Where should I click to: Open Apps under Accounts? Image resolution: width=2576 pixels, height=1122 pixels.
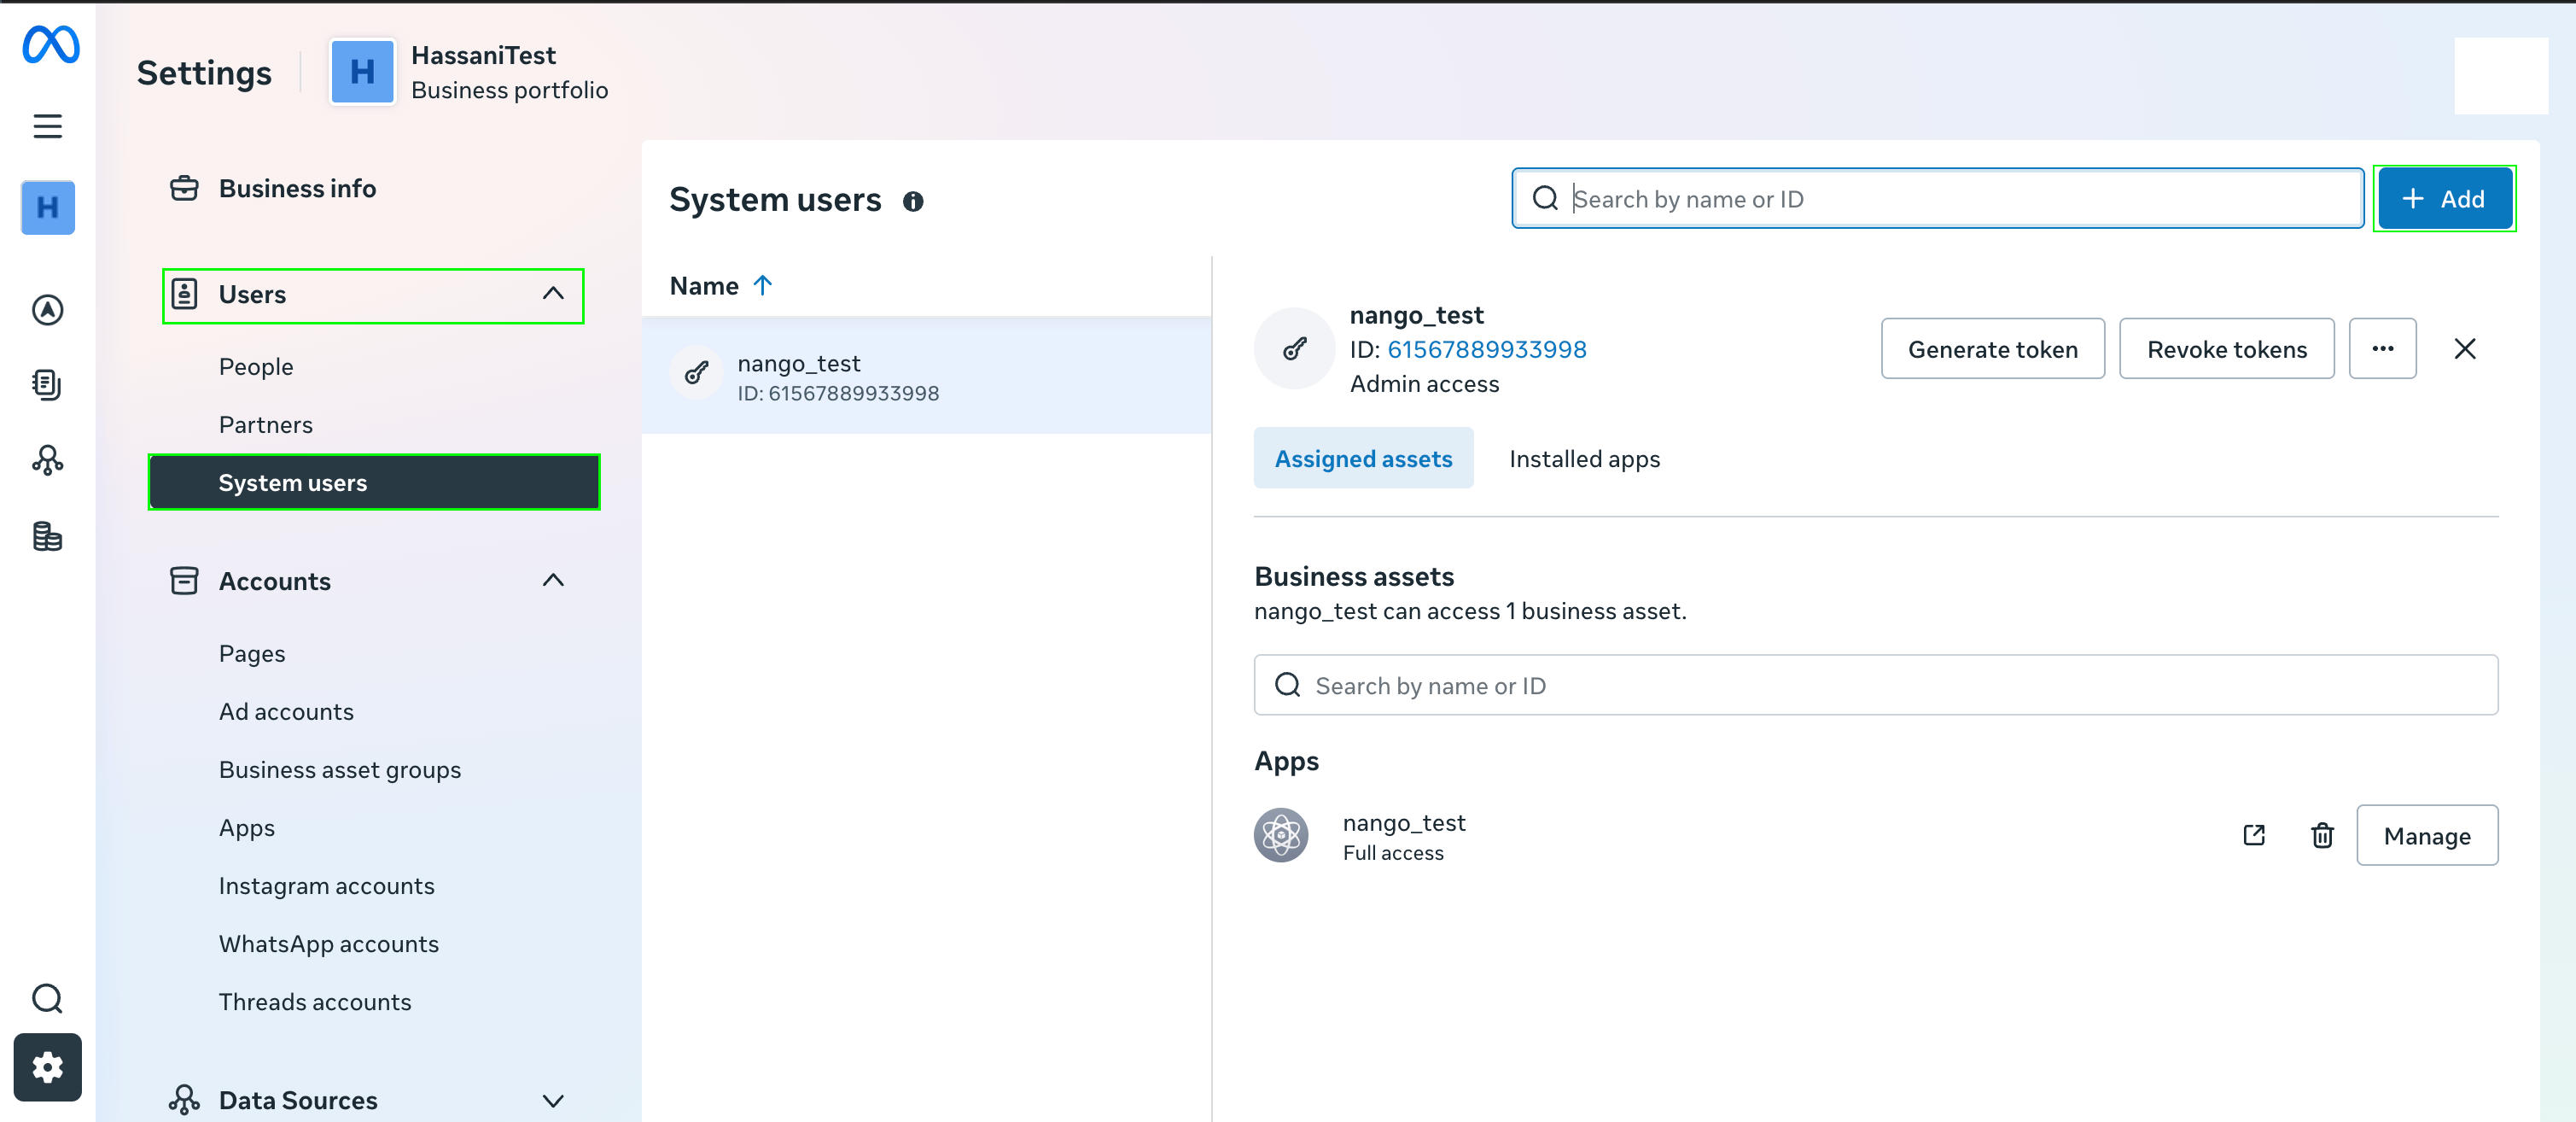(246, 827)
